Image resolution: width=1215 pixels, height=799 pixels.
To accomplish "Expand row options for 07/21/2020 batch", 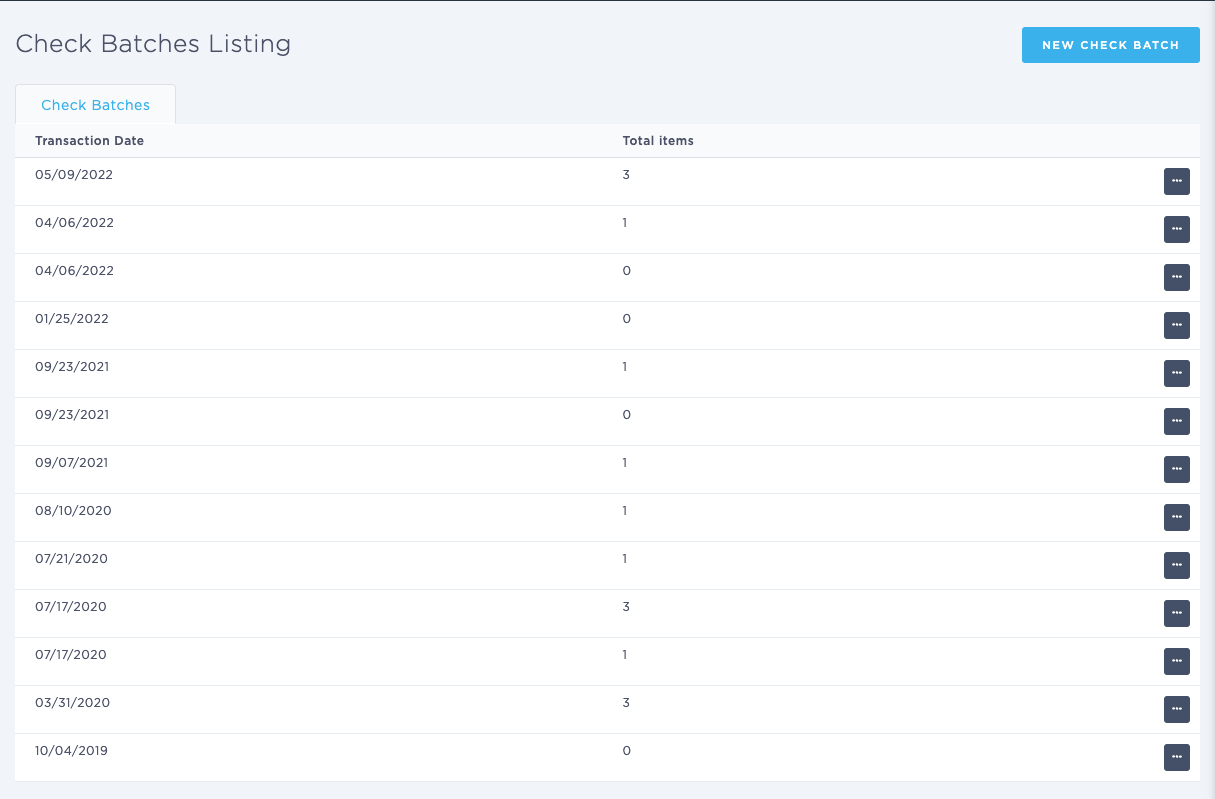I will 1176,565.
